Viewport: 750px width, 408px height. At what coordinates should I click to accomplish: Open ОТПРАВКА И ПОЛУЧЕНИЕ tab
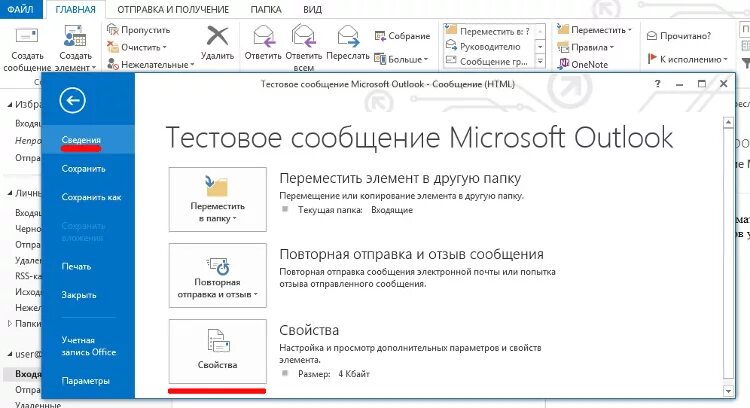pos(173,10)
